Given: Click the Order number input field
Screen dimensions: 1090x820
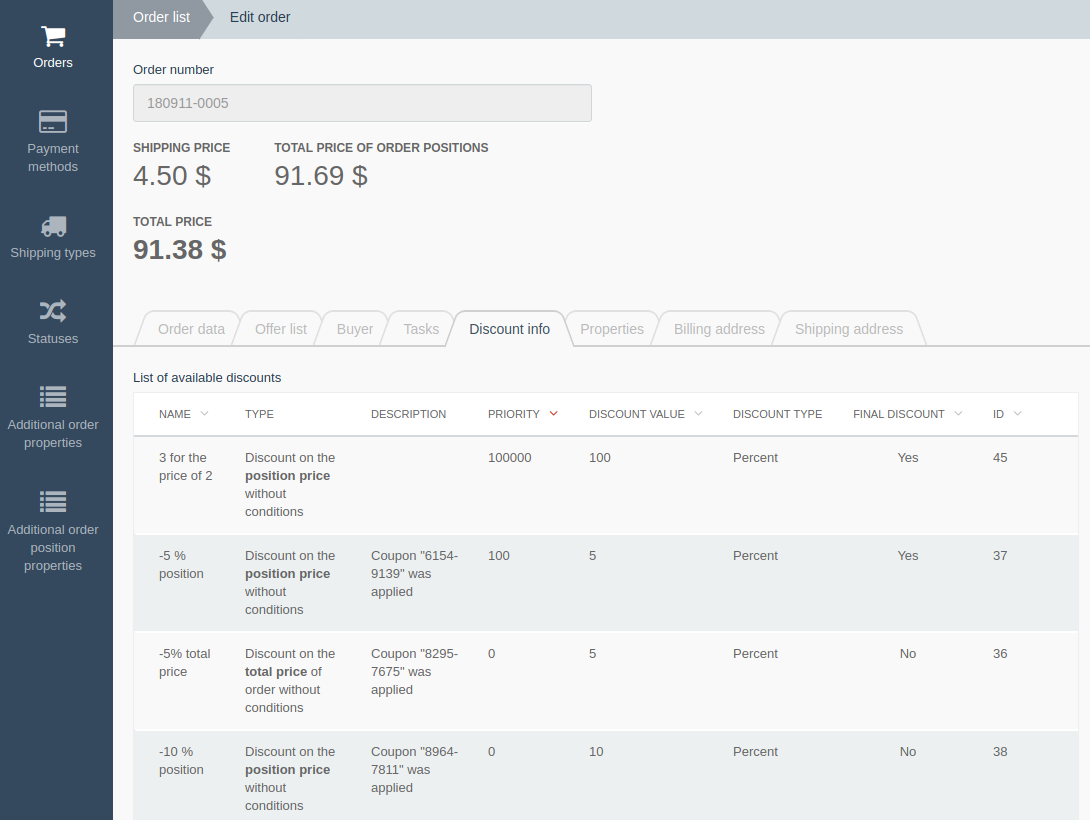Looking at the screenshot, I should tap(362, 103).
